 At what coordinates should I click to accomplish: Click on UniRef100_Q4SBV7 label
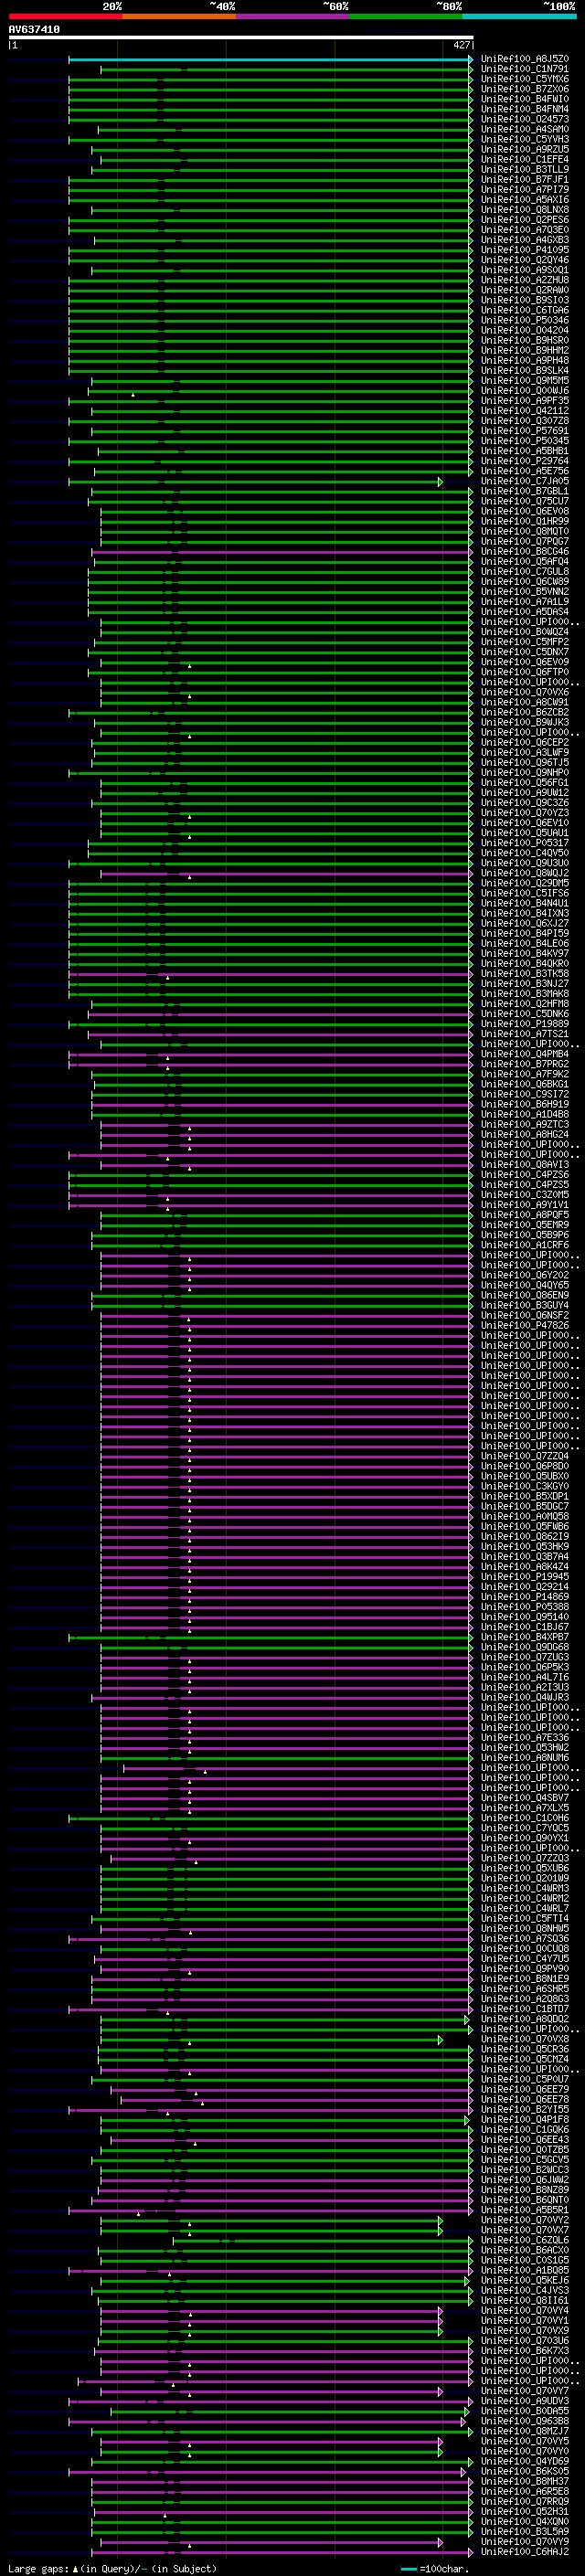pos(525,1797)
